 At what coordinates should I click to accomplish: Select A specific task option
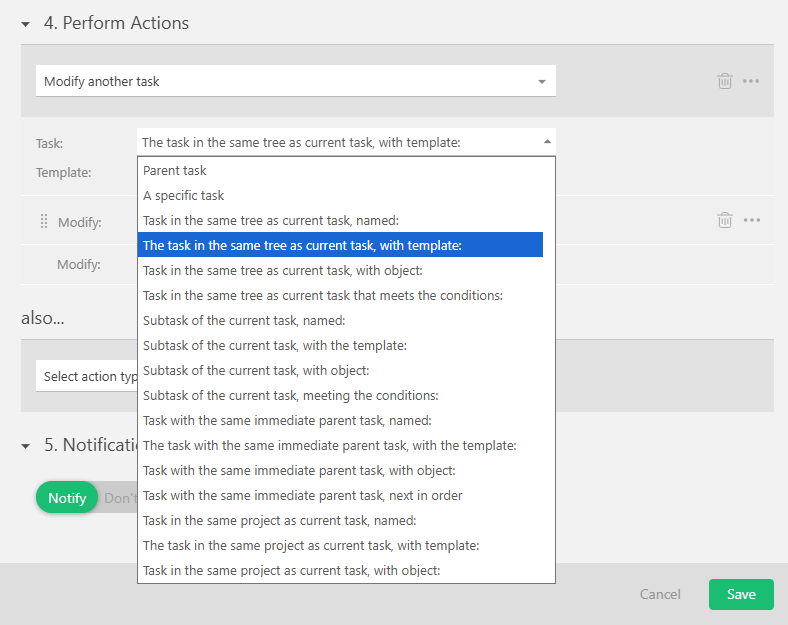[x=184, y=196]
